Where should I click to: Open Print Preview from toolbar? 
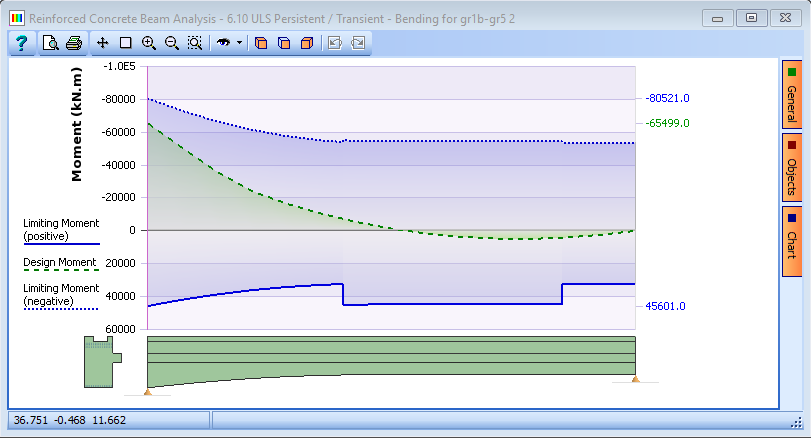tap(50, 43)
